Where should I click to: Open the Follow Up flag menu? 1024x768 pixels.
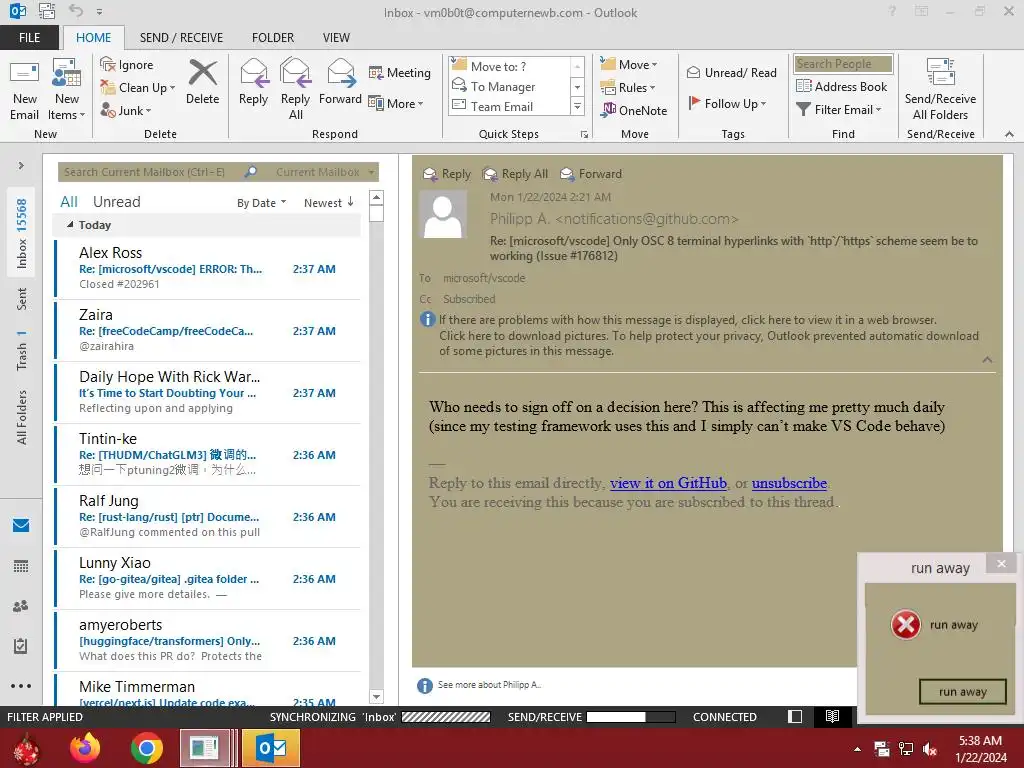pyautogui.click(x=727, y=103)
